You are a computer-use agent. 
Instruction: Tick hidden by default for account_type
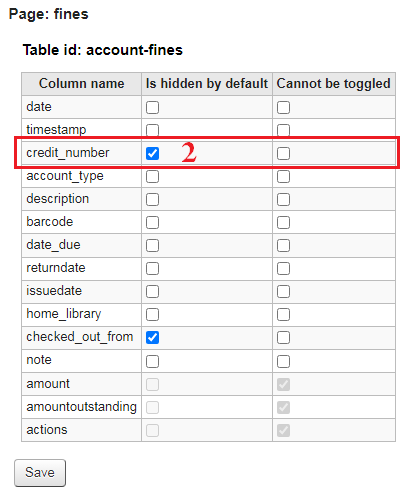tap(152, 176)
